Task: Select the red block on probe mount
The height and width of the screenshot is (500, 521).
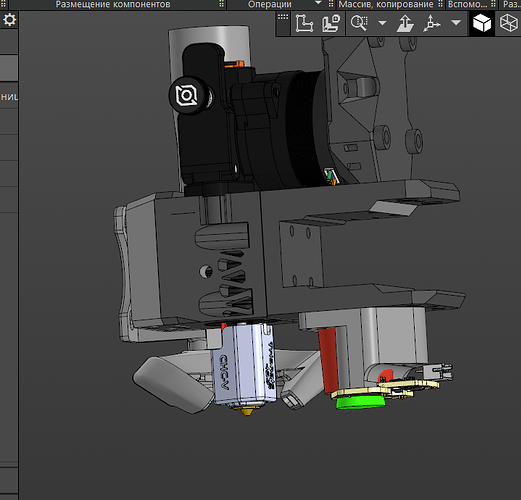Action: [328, 359]
